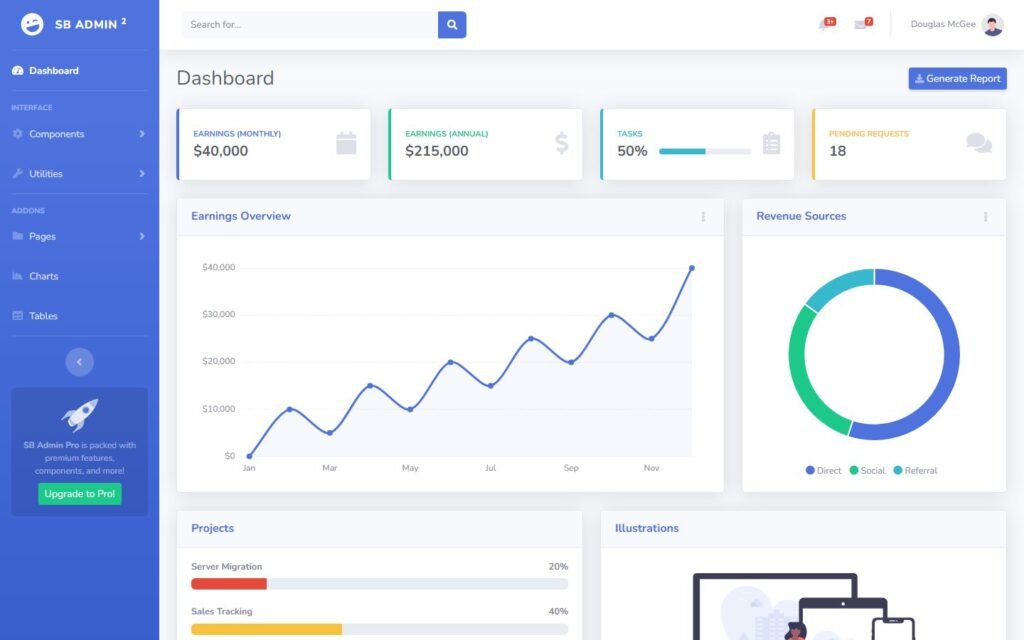Click the Revenue Sources card title
This screenshot has height=640, width=1024.
click(801, 216)
